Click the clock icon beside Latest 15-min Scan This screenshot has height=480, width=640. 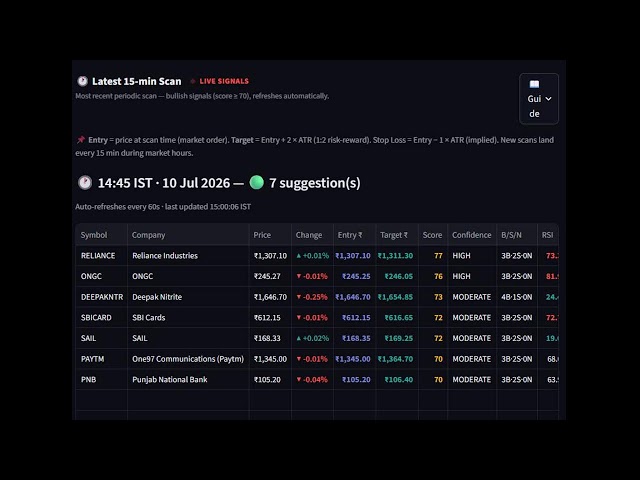(82, 81)
